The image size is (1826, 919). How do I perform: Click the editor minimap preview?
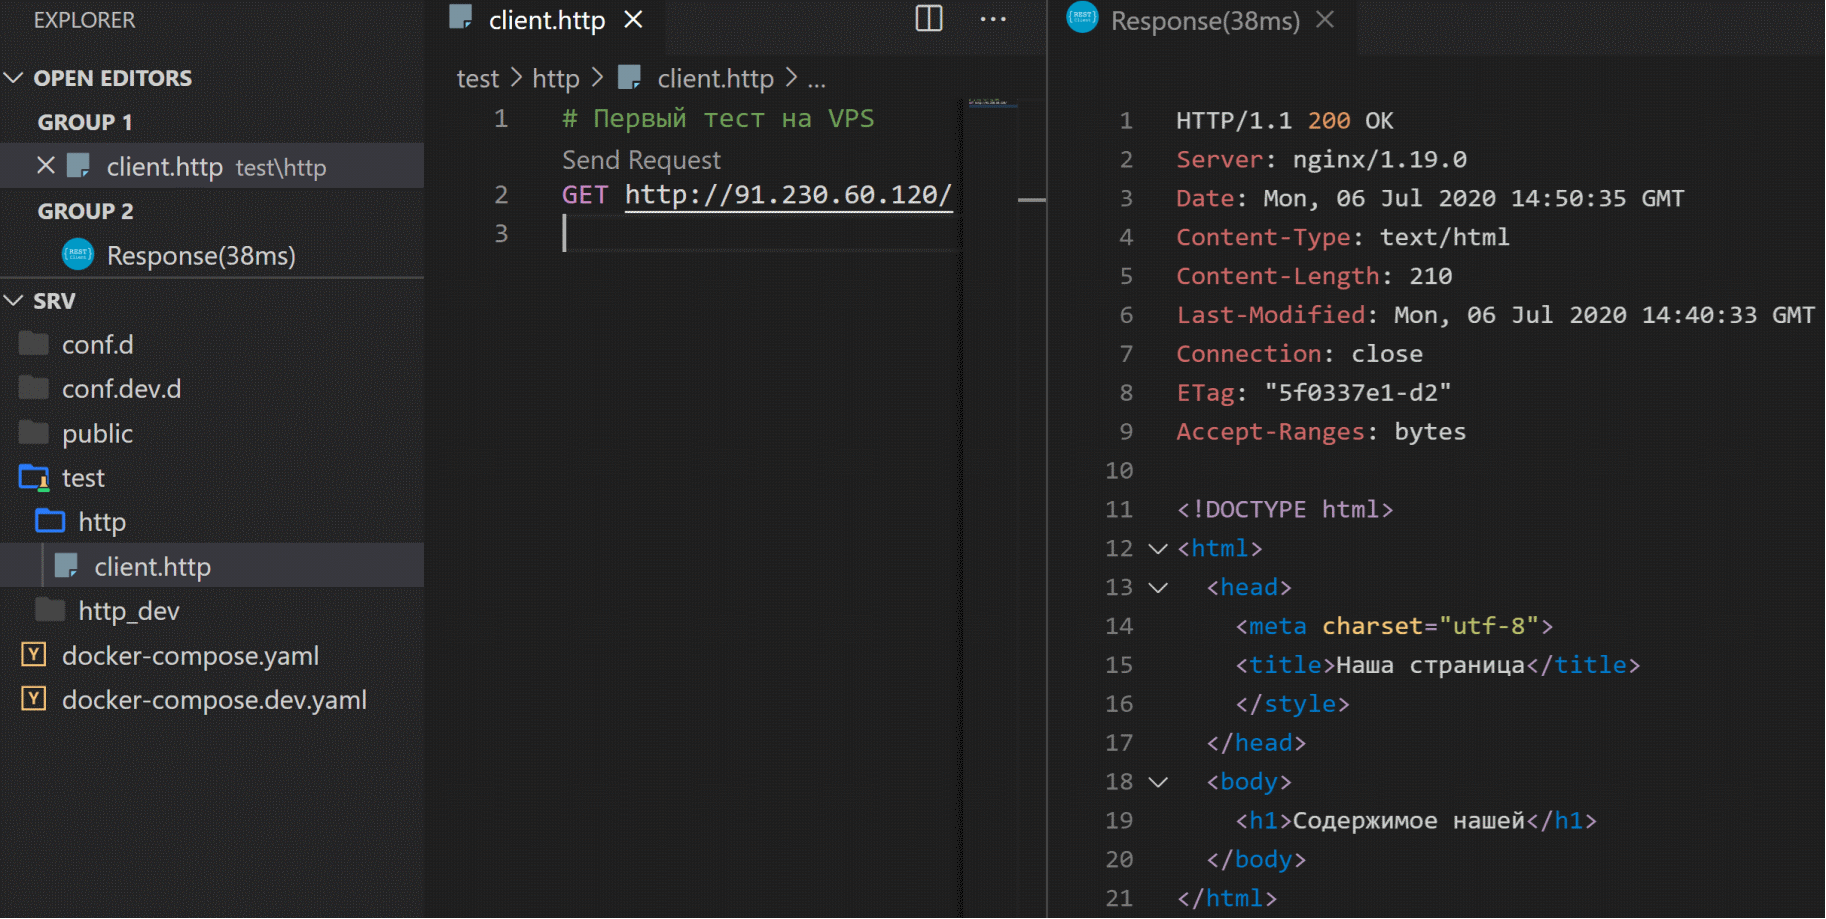(988, 102)
